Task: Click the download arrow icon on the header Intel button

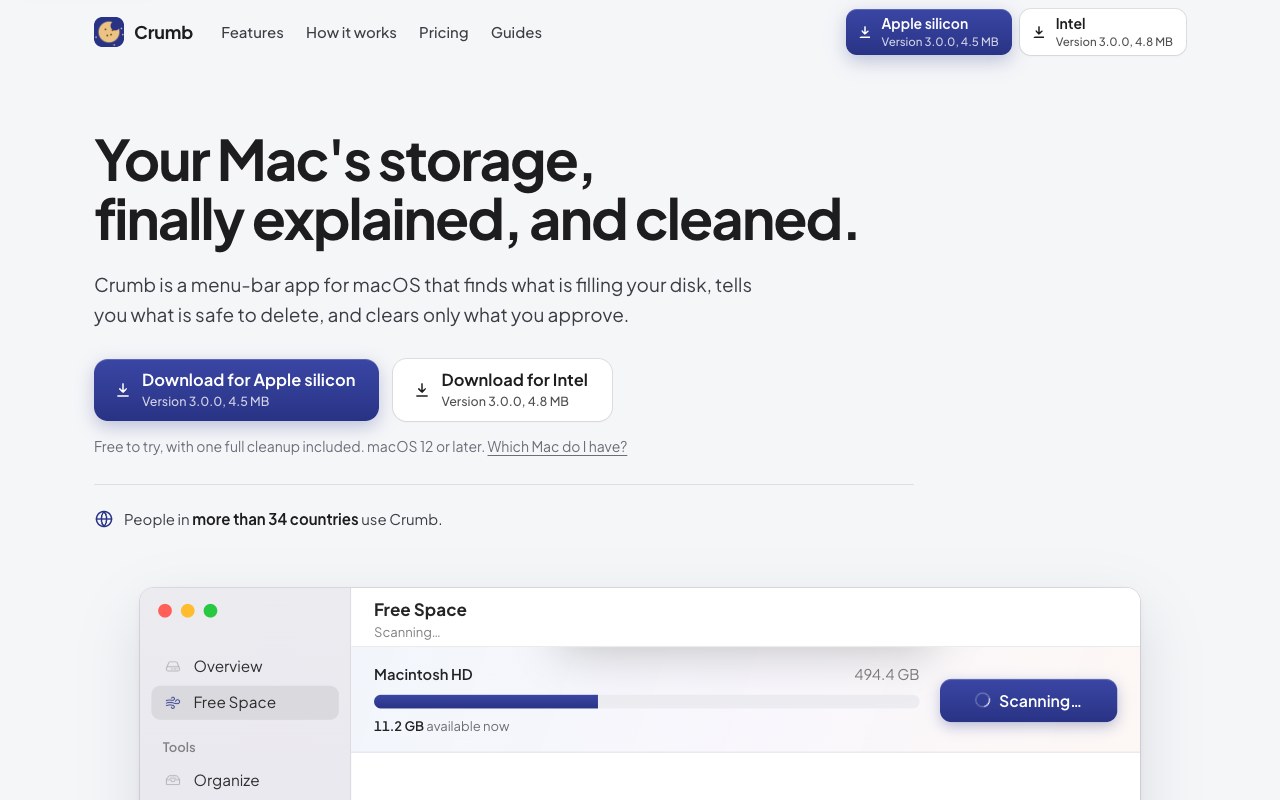Action: coord(1039,32)
